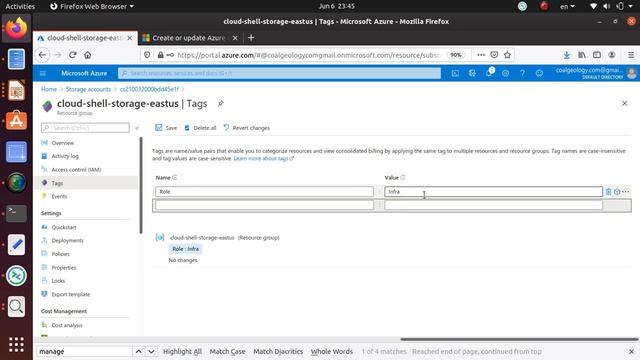Open Azure Cloud Shell icon

455,73
